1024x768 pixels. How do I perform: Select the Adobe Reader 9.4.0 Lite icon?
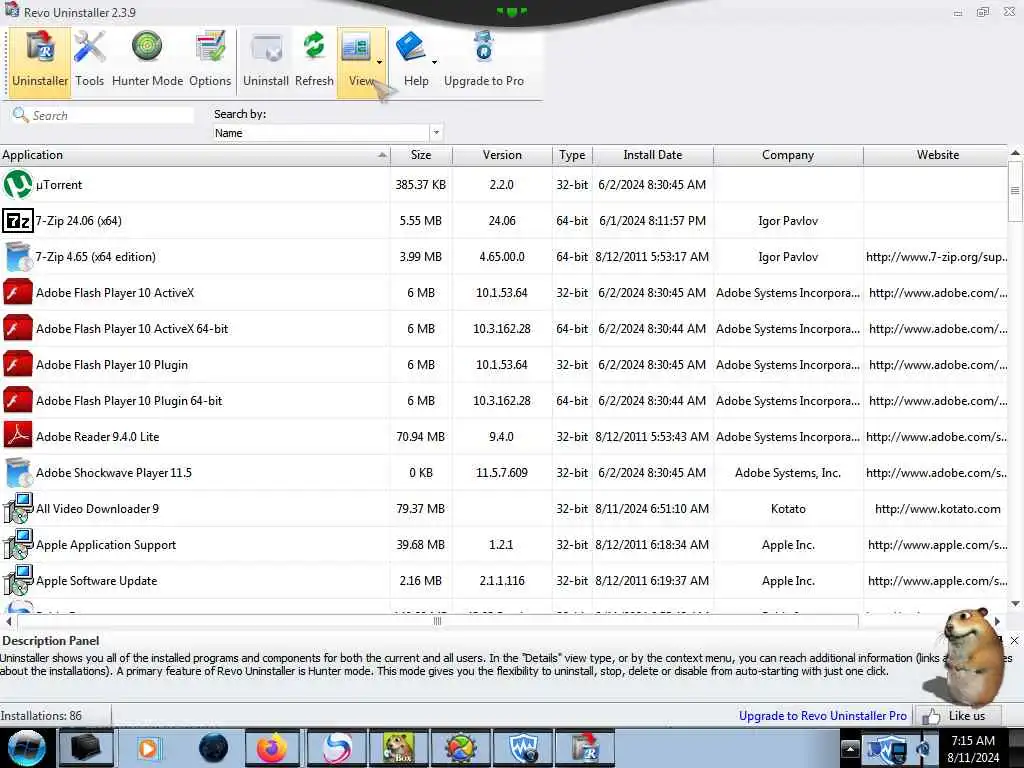tap(18, 436)
